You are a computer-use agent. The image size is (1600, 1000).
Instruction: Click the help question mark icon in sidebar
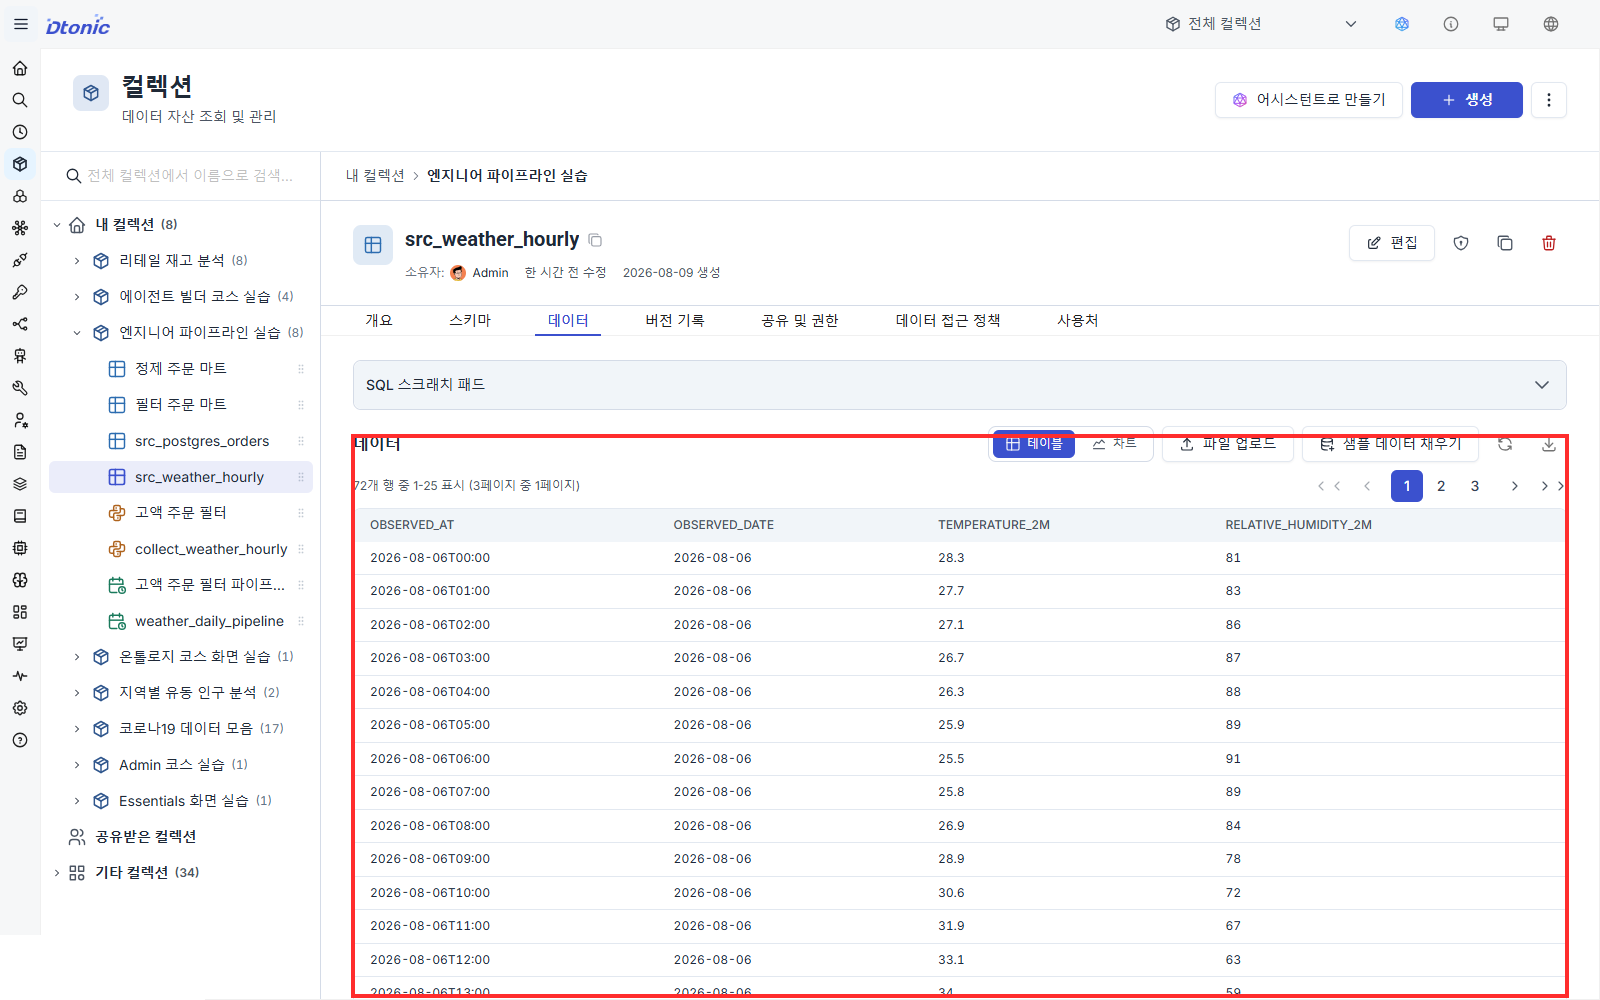(x=20, y=740)
